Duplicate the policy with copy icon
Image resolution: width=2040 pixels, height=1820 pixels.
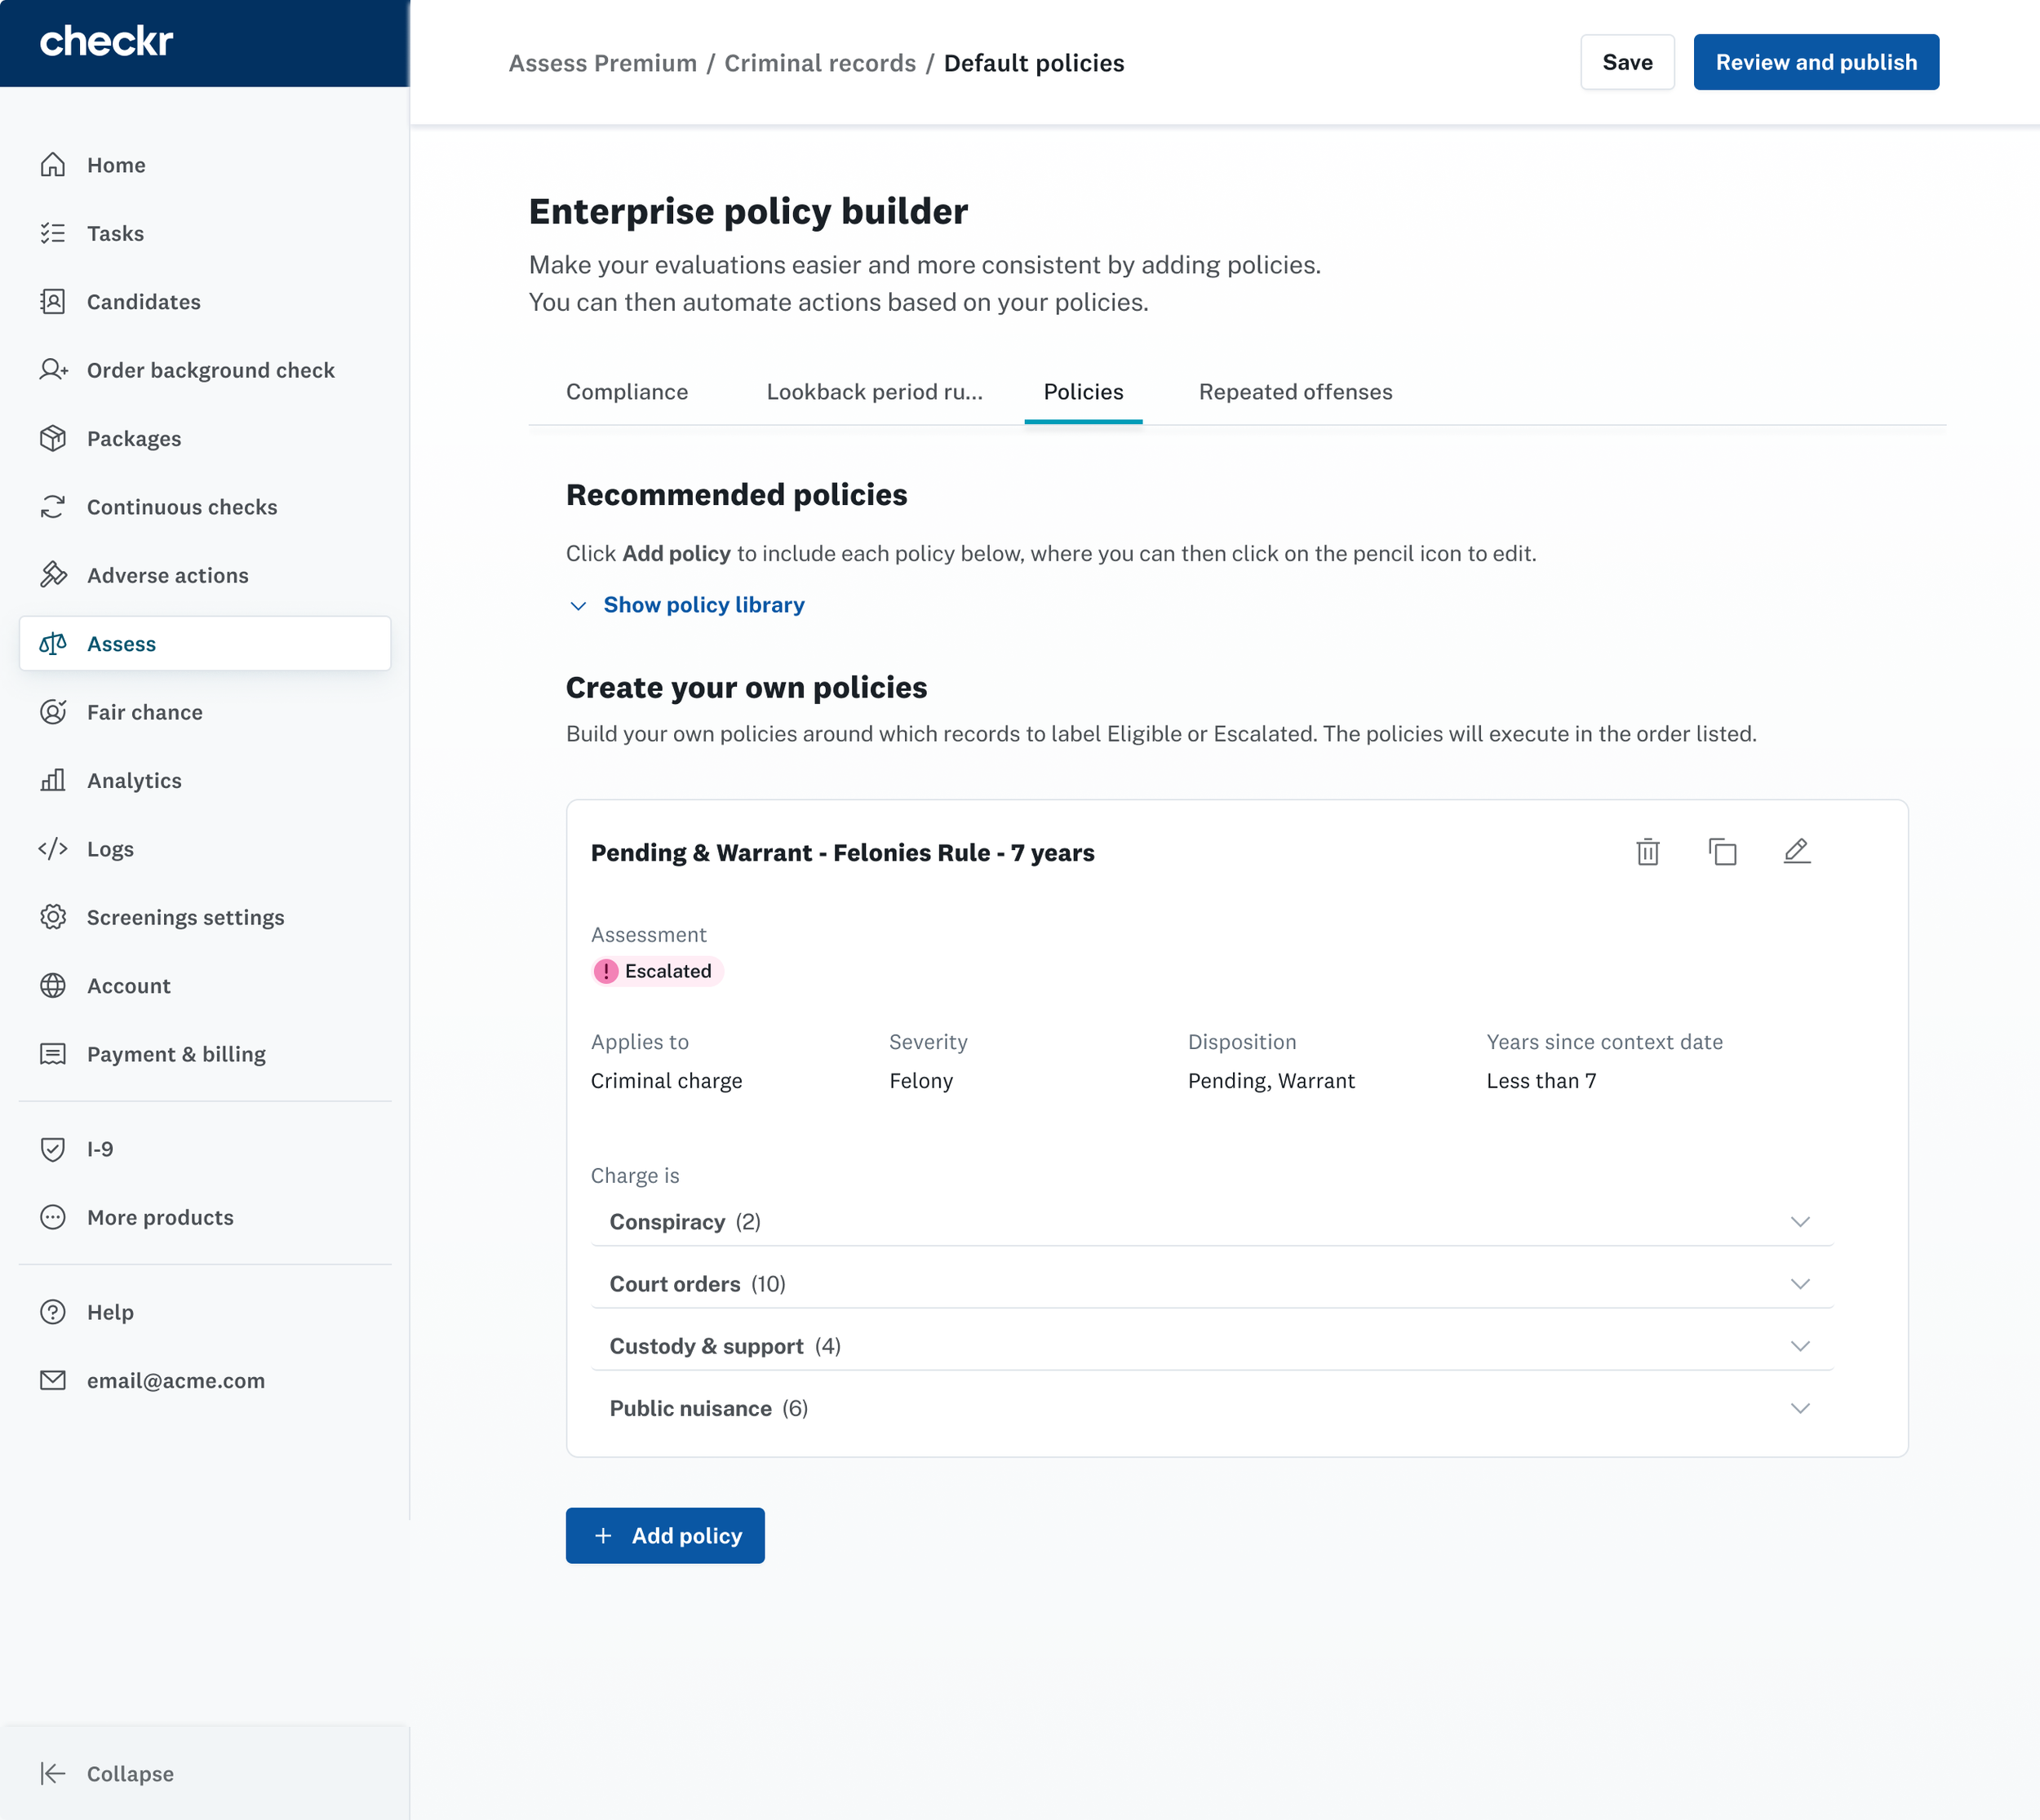point(1722,852)
